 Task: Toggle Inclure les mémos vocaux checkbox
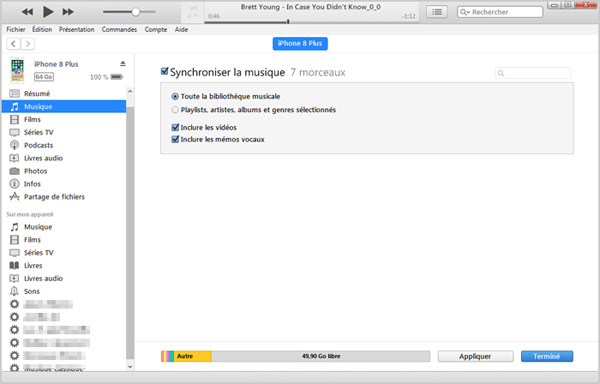(175, 139)
